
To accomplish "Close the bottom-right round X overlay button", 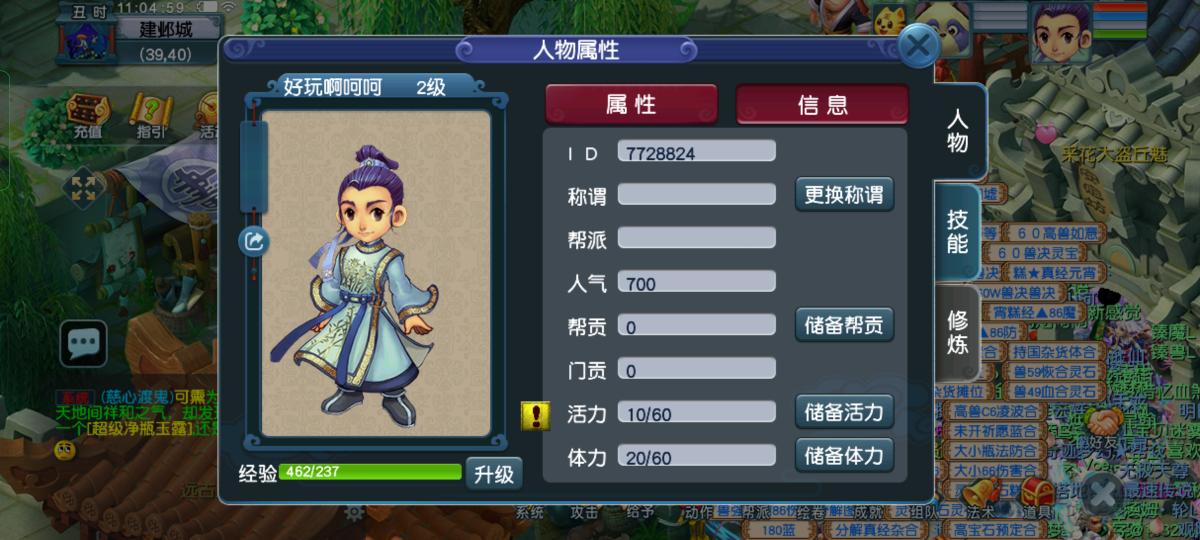I will 1103,492.
